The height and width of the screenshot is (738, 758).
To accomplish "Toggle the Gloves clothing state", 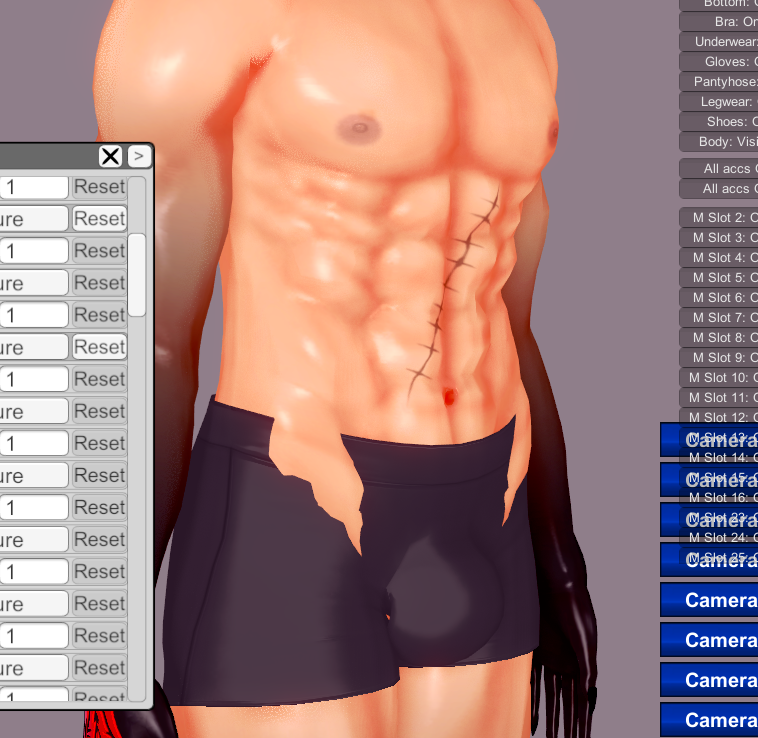I will (719, 61).
